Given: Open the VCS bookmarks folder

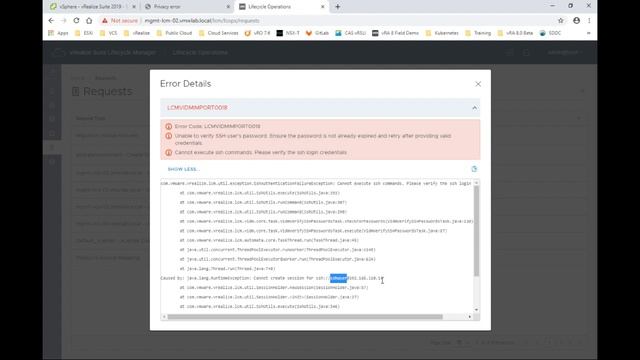Looking at the screenshot, I should [109, 33].
